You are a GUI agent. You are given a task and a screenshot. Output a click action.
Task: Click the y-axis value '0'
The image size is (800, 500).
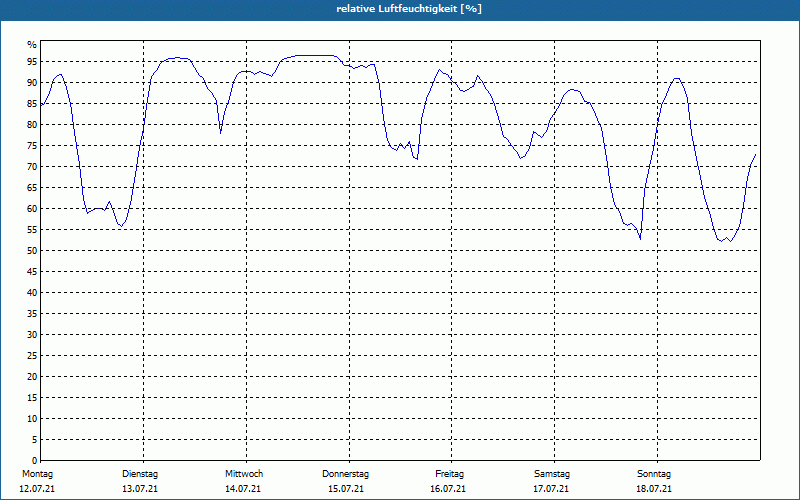(35, 461)
